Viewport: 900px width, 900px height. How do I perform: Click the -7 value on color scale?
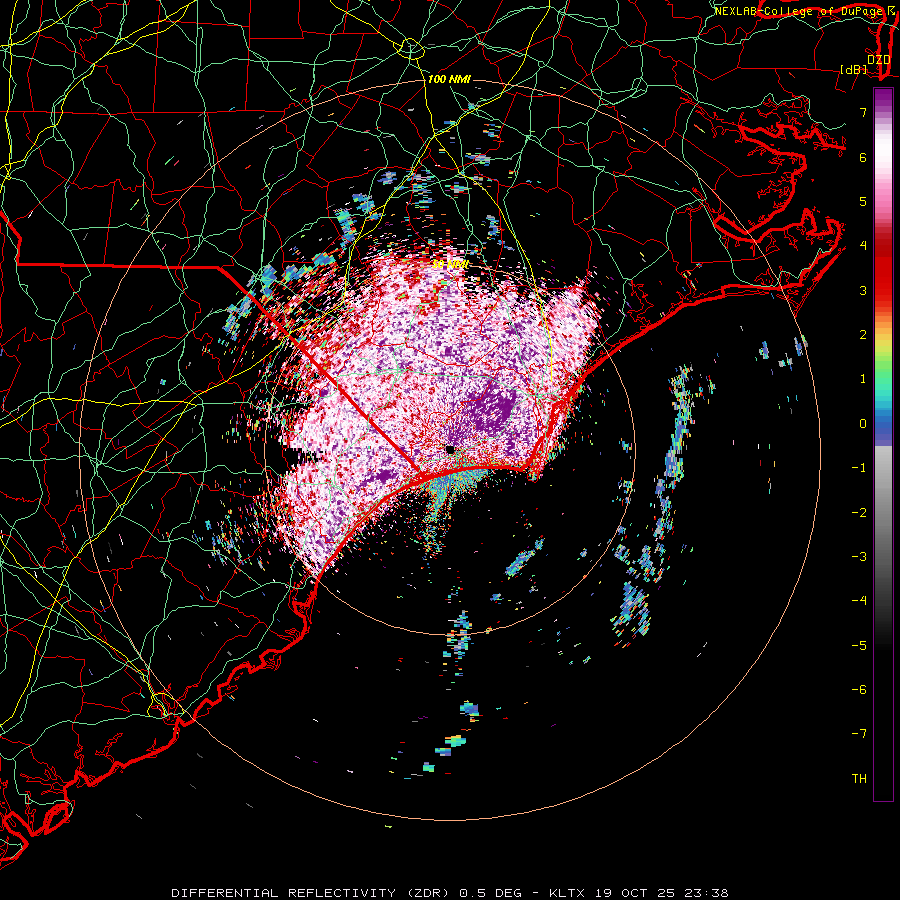(x=859, y=734)
